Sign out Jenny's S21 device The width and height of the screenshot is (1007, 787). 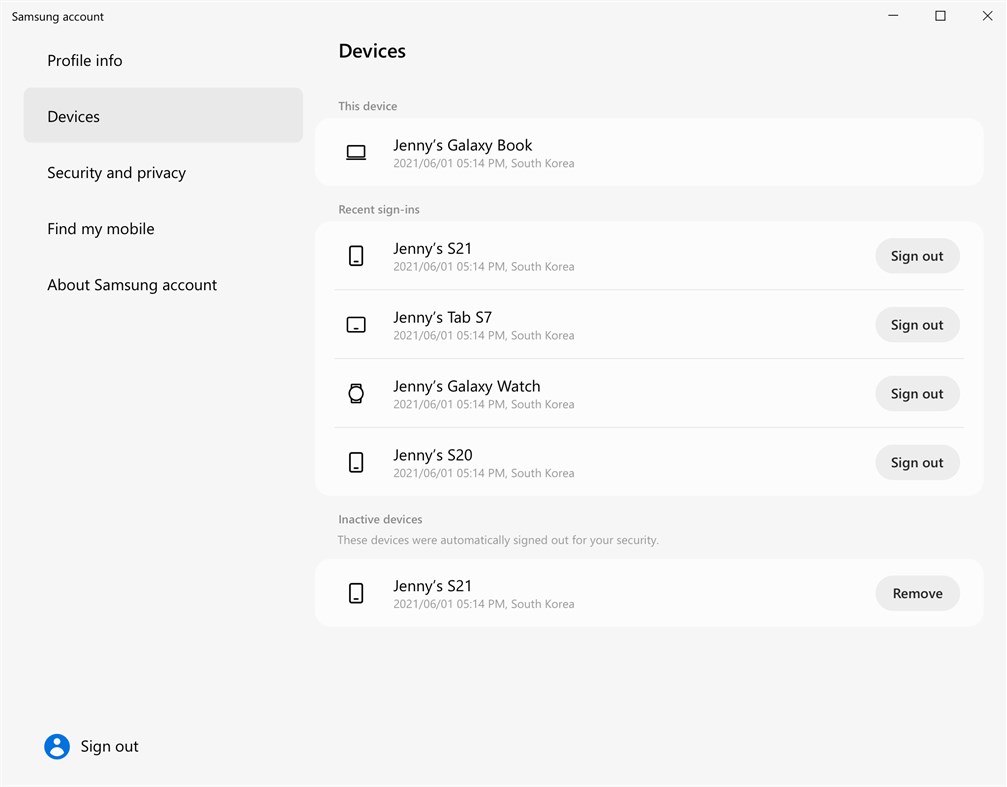point(917,255)
